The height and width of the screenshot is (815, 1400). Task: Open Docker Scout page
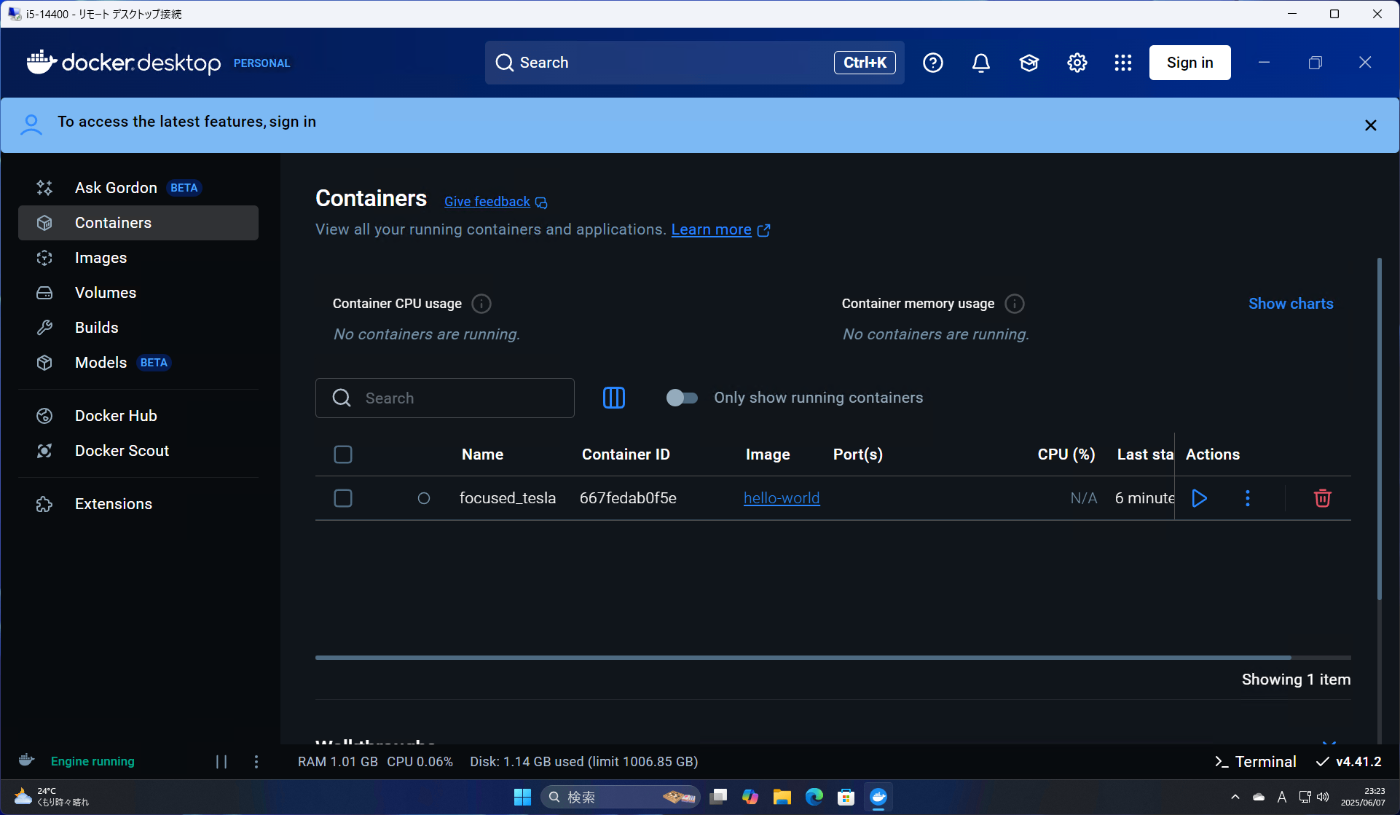pos(138,451)
